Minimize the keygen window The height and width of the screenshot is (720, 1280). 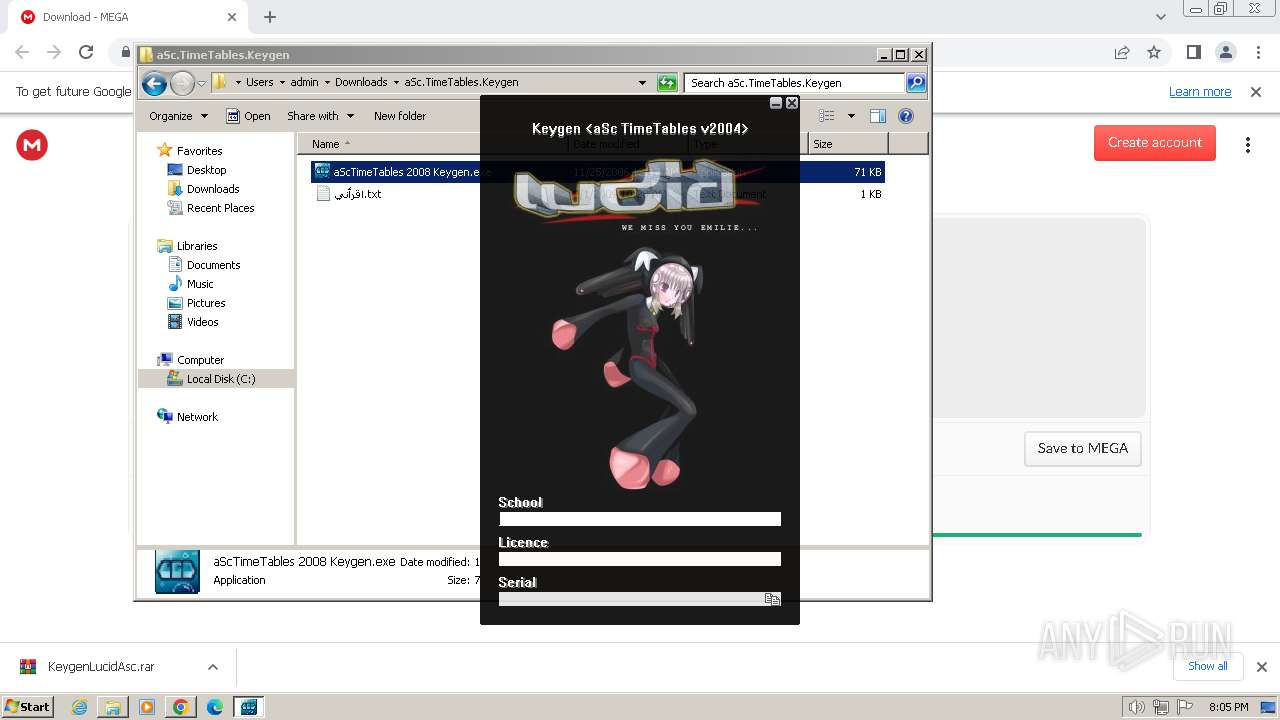(776, 103)
